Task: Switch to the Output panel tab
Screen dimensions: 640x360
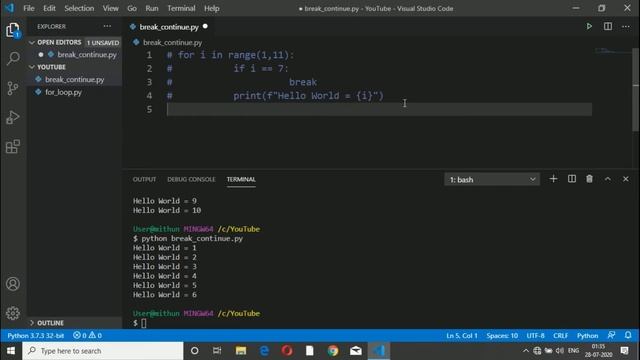Action: (144, 179)
